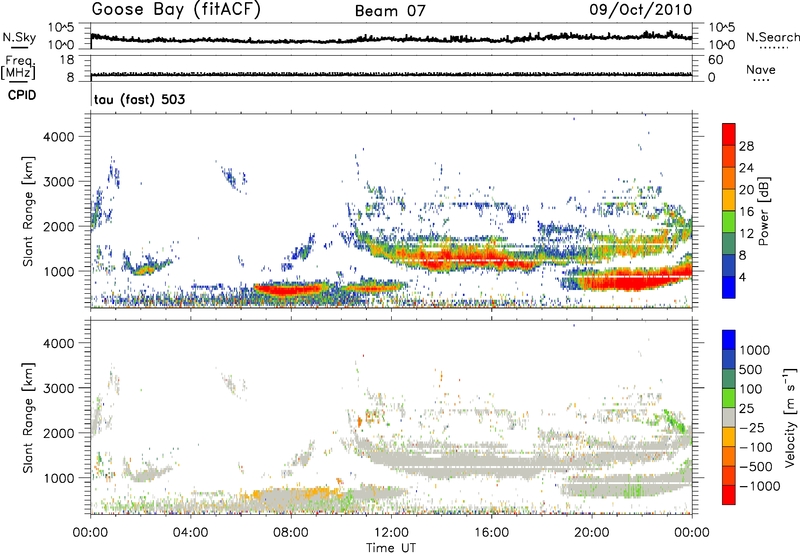This screenshot has height=554, width=800.
Task: Select the "Freq. [MHz]" axis label
Action: tap(18, 68)
